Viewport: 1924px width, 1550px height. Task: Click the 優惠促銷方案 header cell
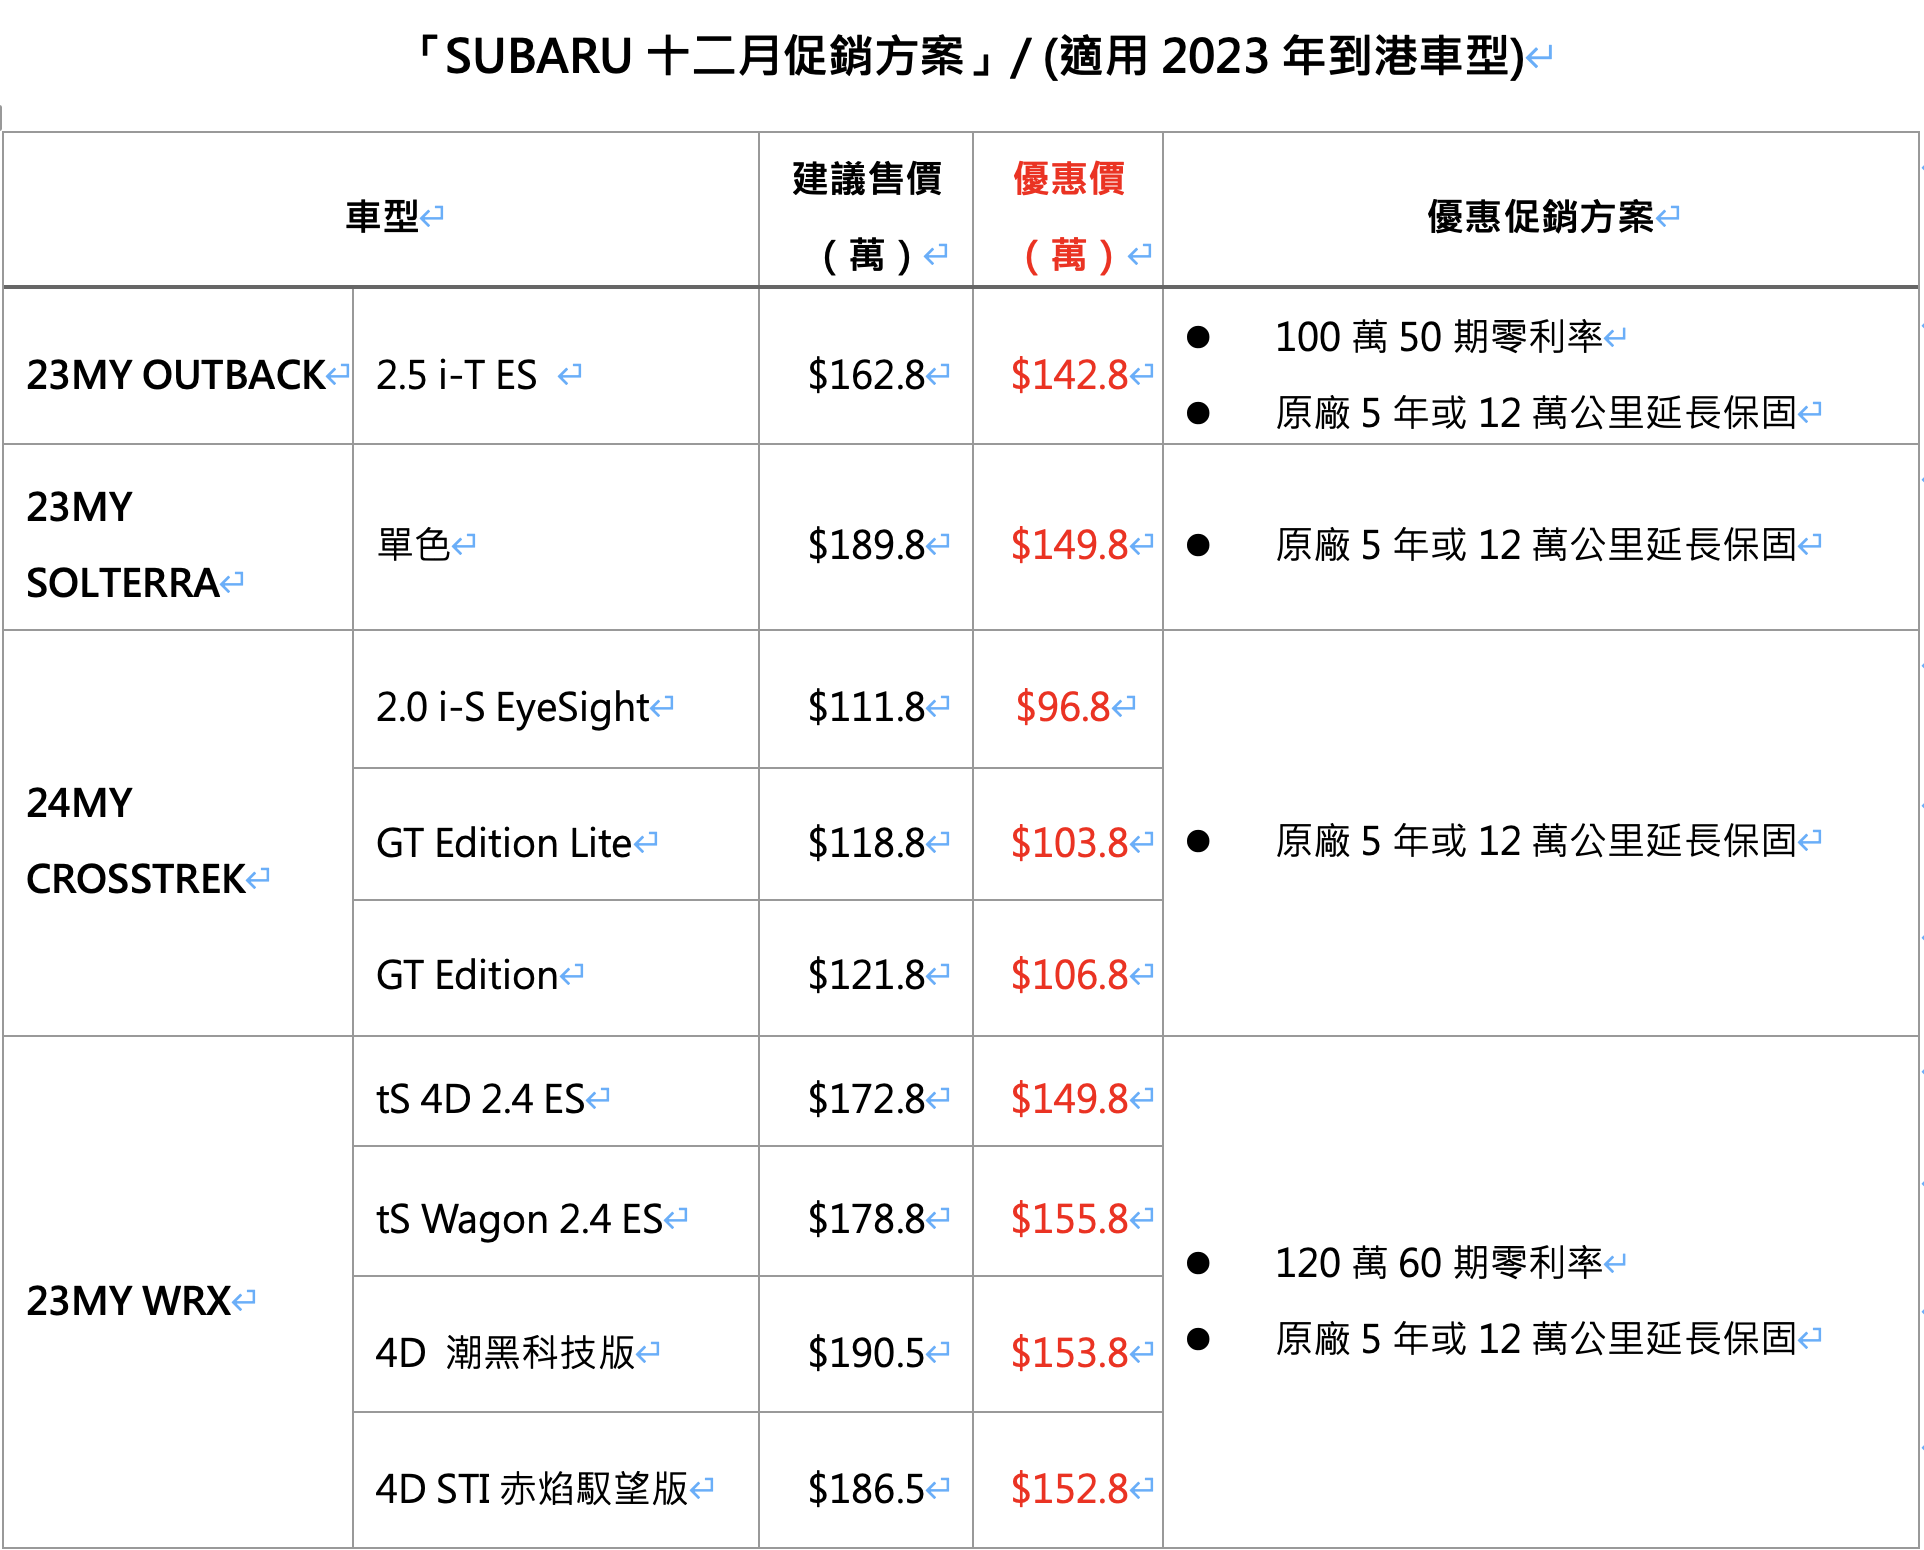tap(1540, 216)
